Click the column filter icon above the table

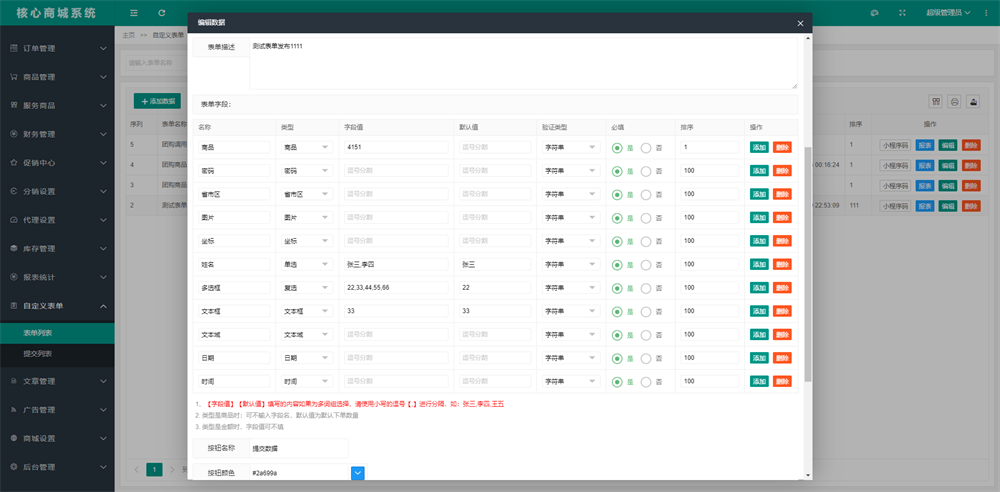point(936,101)
